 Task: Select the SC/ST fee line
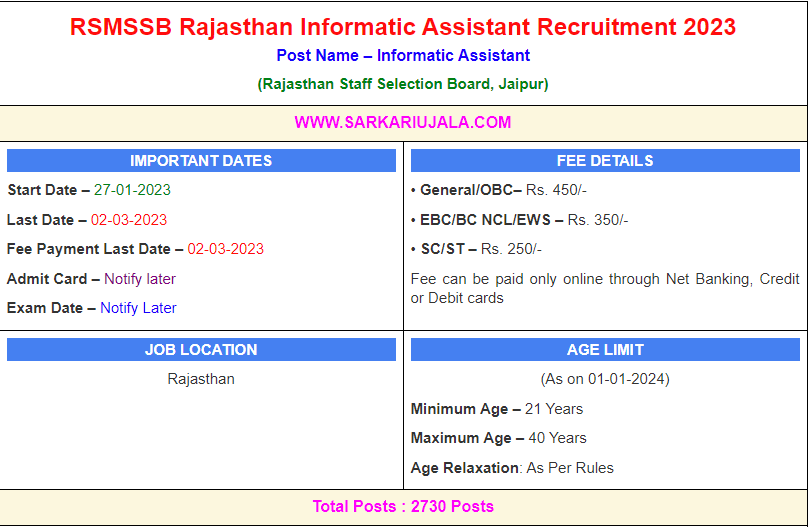tap(476, 249)
